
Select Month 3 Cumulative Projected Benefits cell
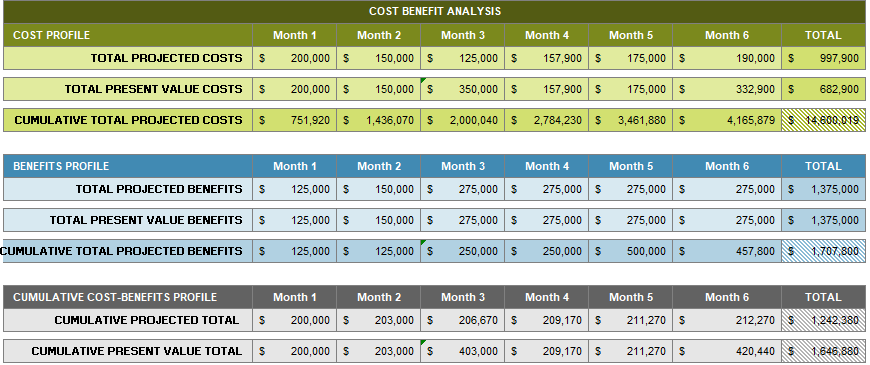[x=463, y=251]
